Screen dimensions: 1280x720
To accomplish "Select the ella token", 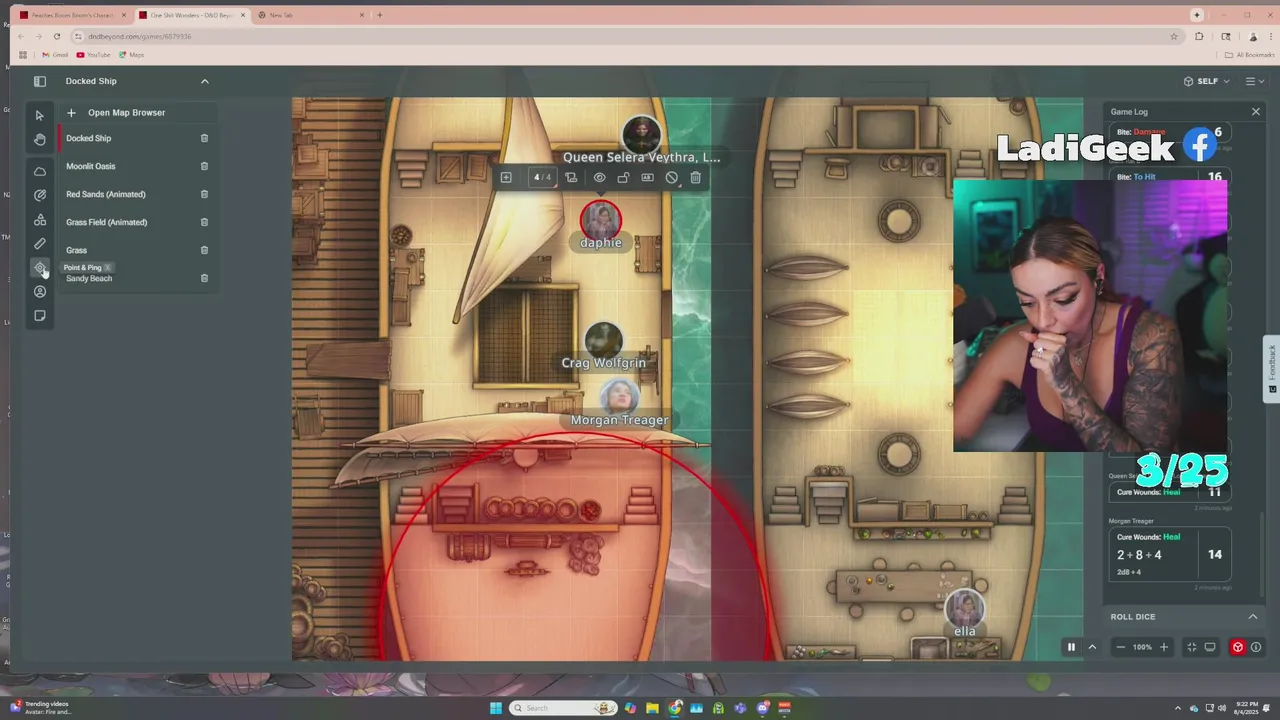I will click(x=964, y=608).
